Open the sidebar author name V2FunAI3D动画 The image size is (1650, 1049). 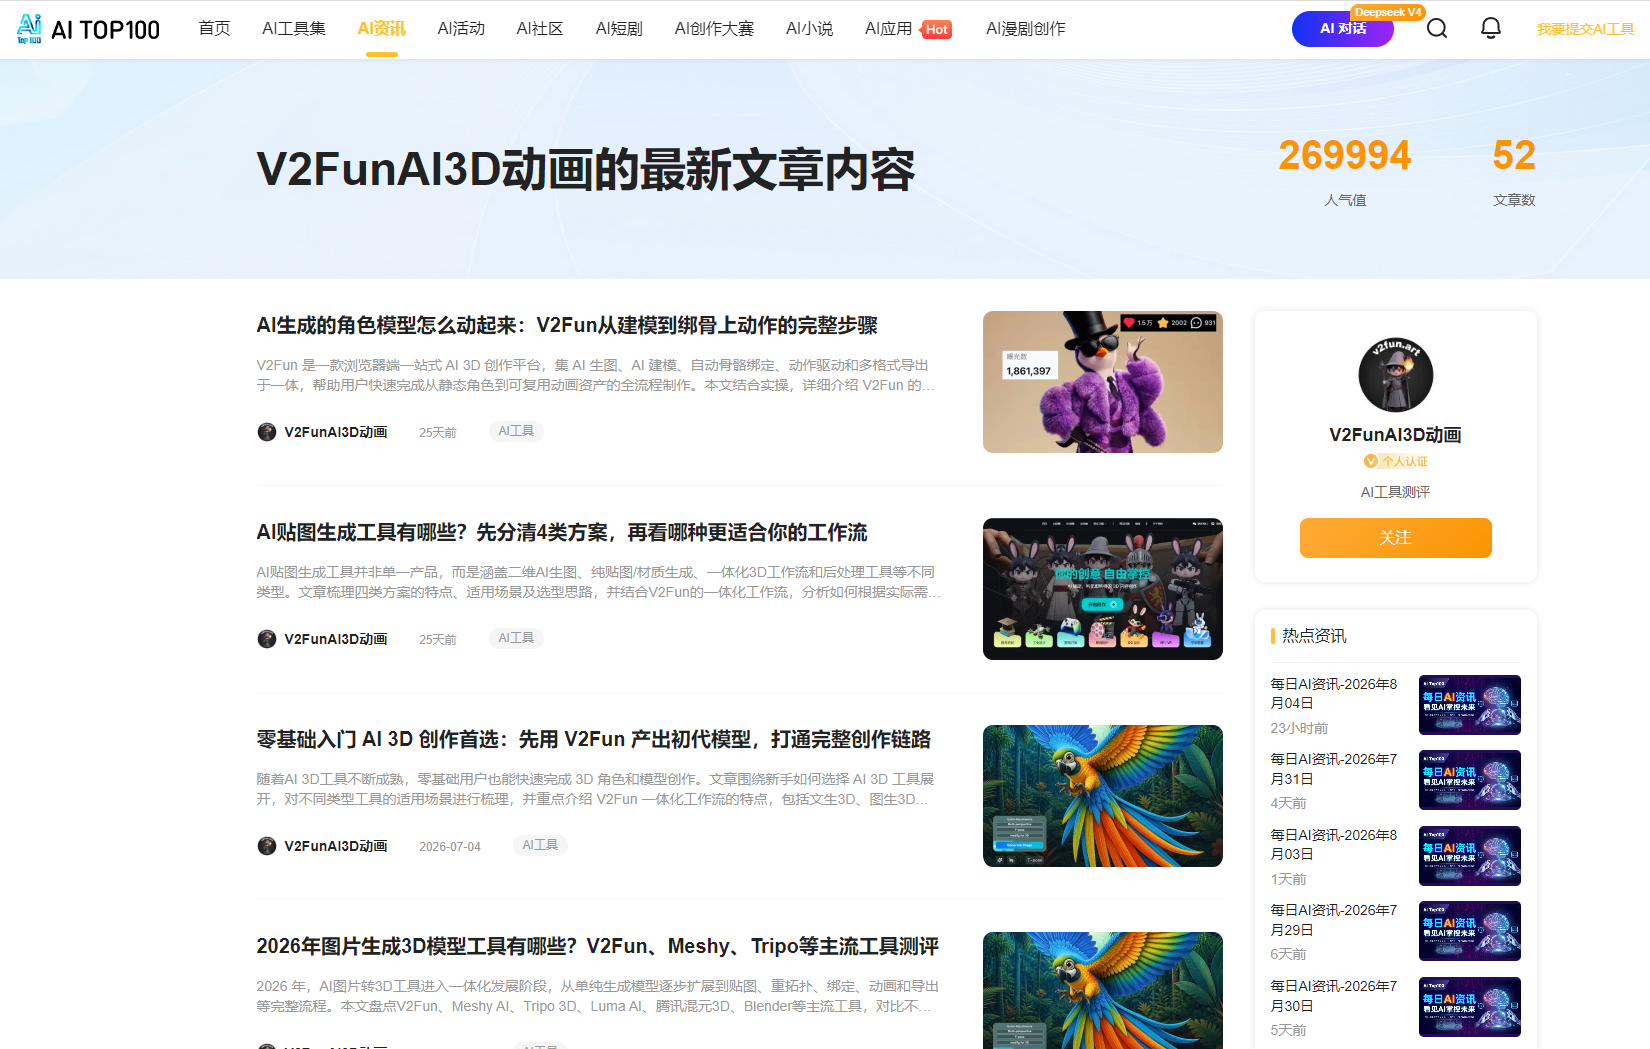[x=1395, y=435]
